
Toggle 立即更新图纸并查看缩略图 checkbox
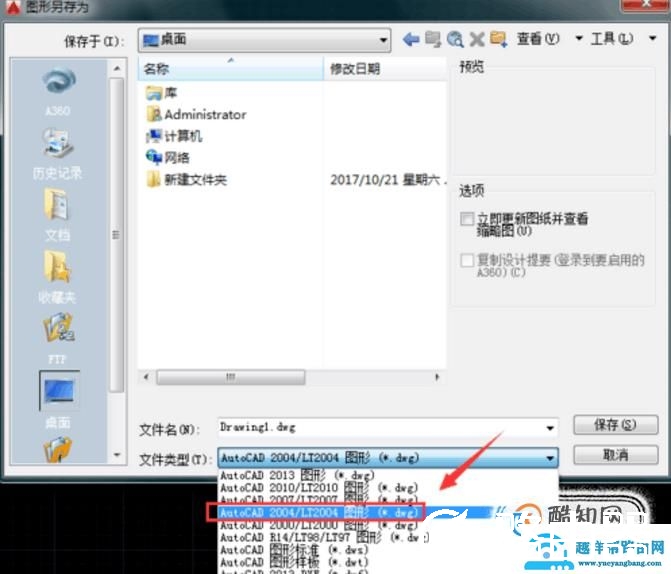tap(466, 219)
